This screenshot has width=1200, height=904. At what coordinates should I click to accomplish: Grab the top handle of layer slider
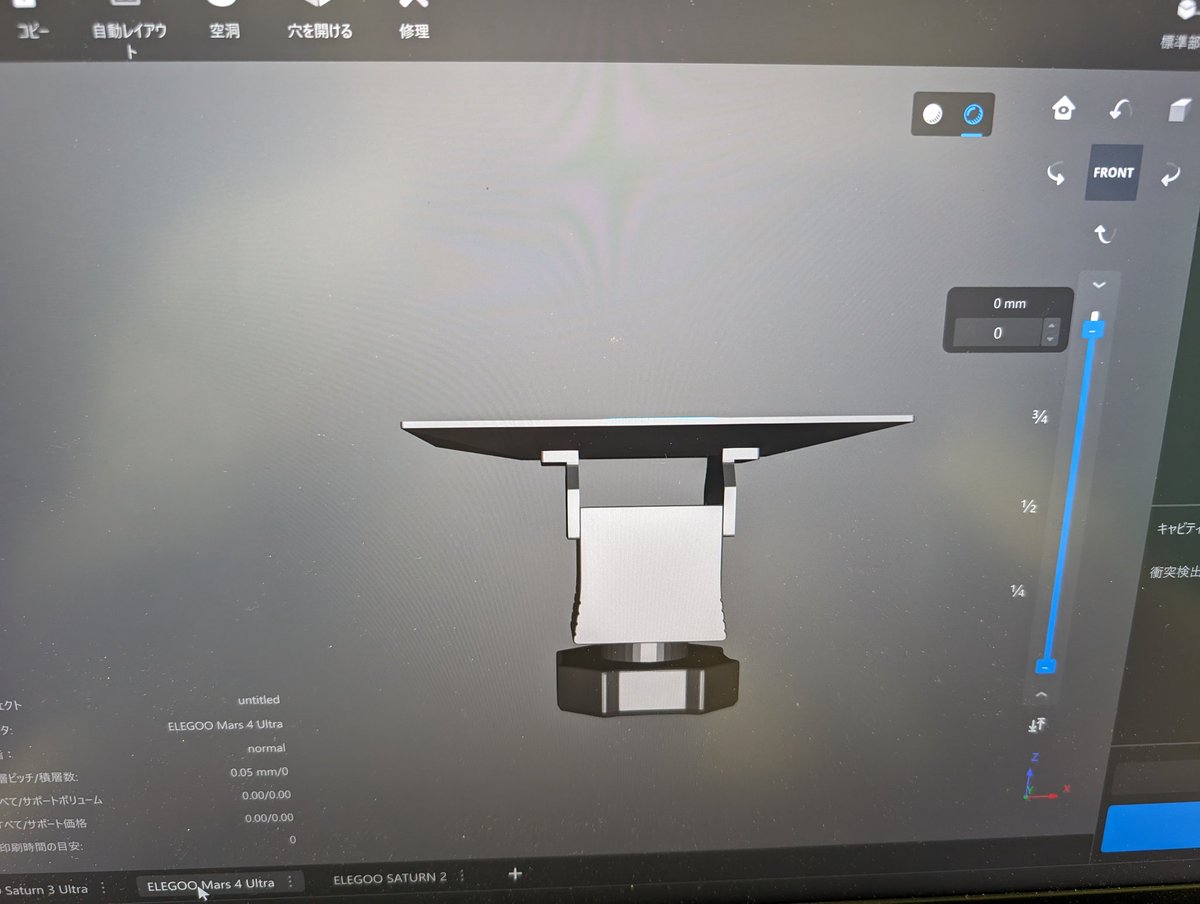tap(1094, 329)
